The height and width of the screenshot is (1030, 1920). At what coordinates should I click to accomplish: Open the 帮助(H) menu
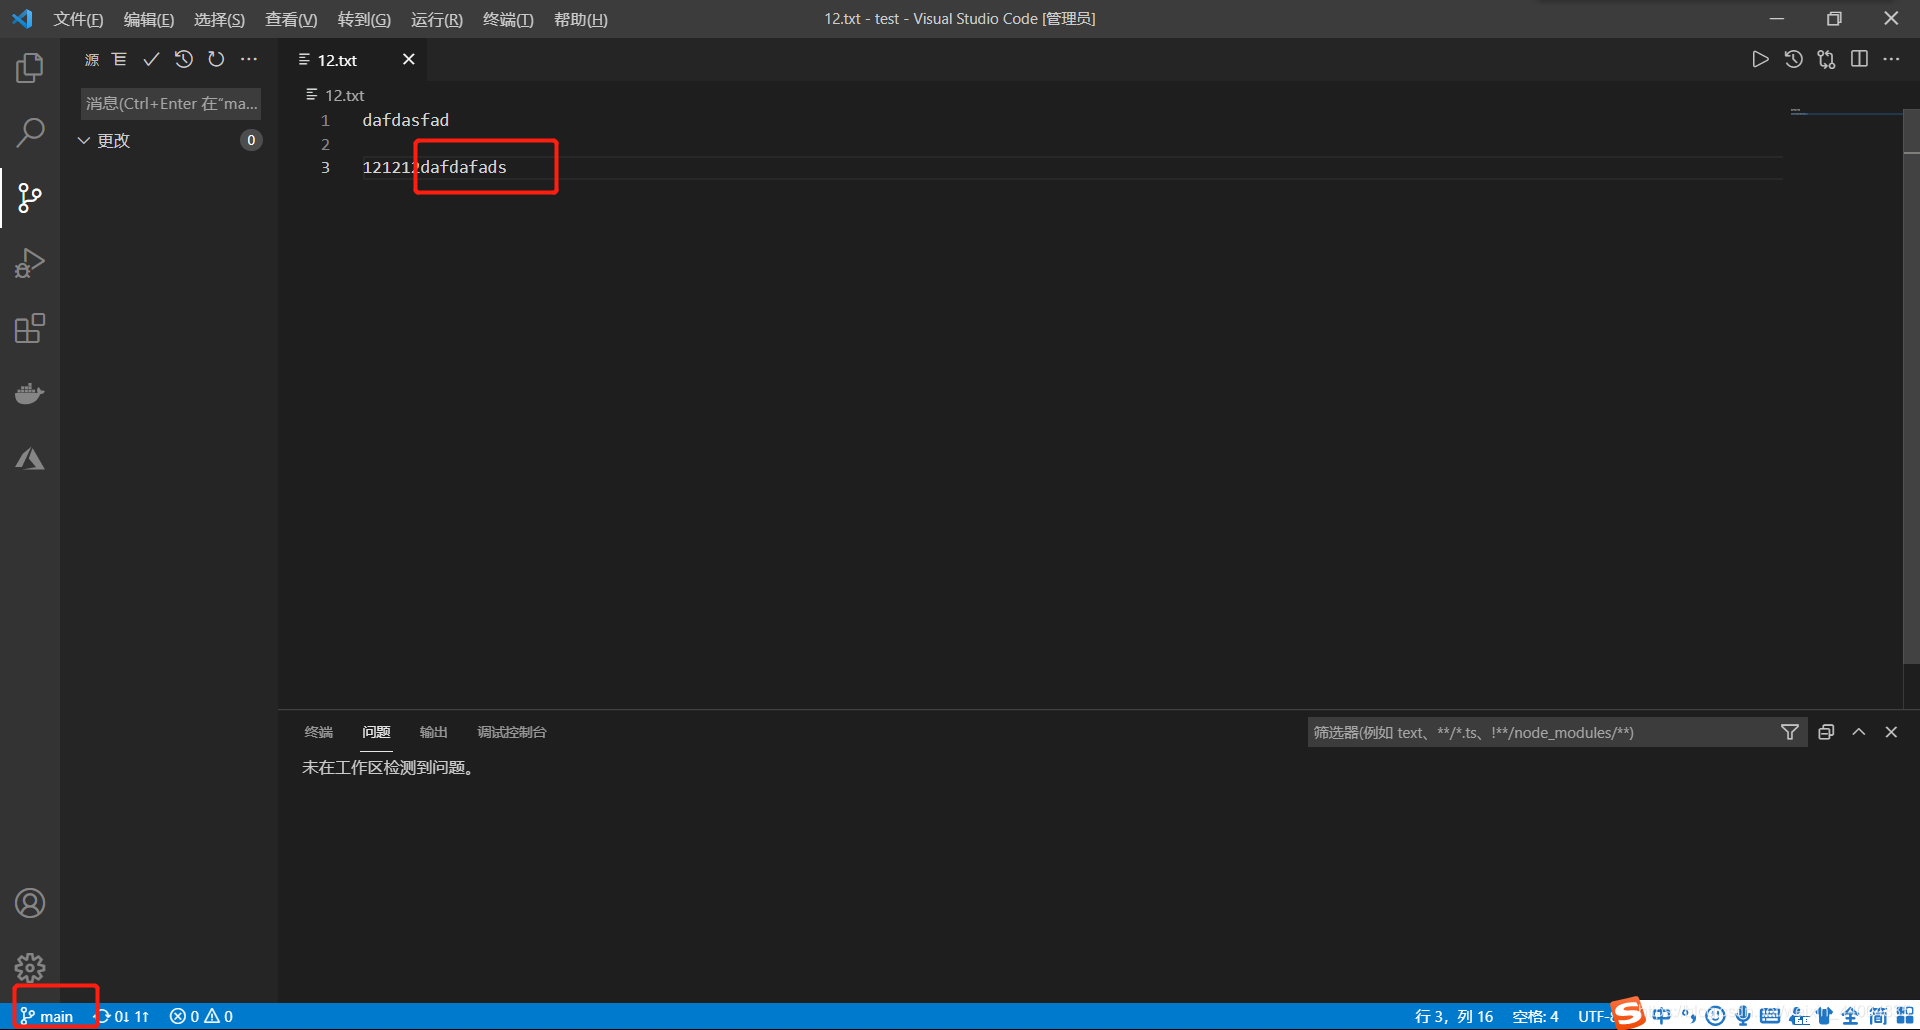[x=580, y=19]
